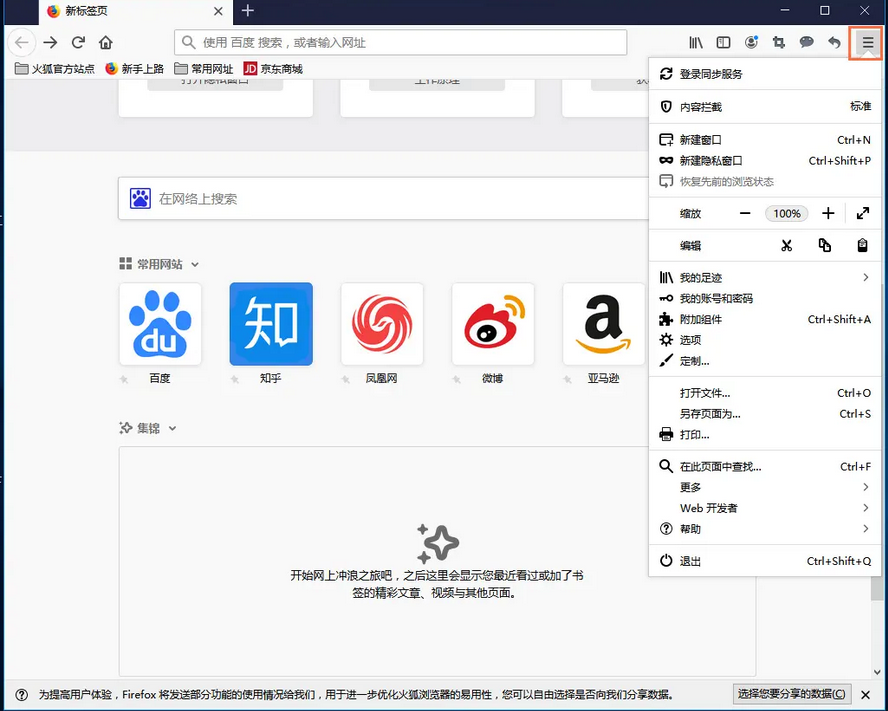
Task: Sign in to sync (登录同步服务)
Action: [x=765, y=74]
